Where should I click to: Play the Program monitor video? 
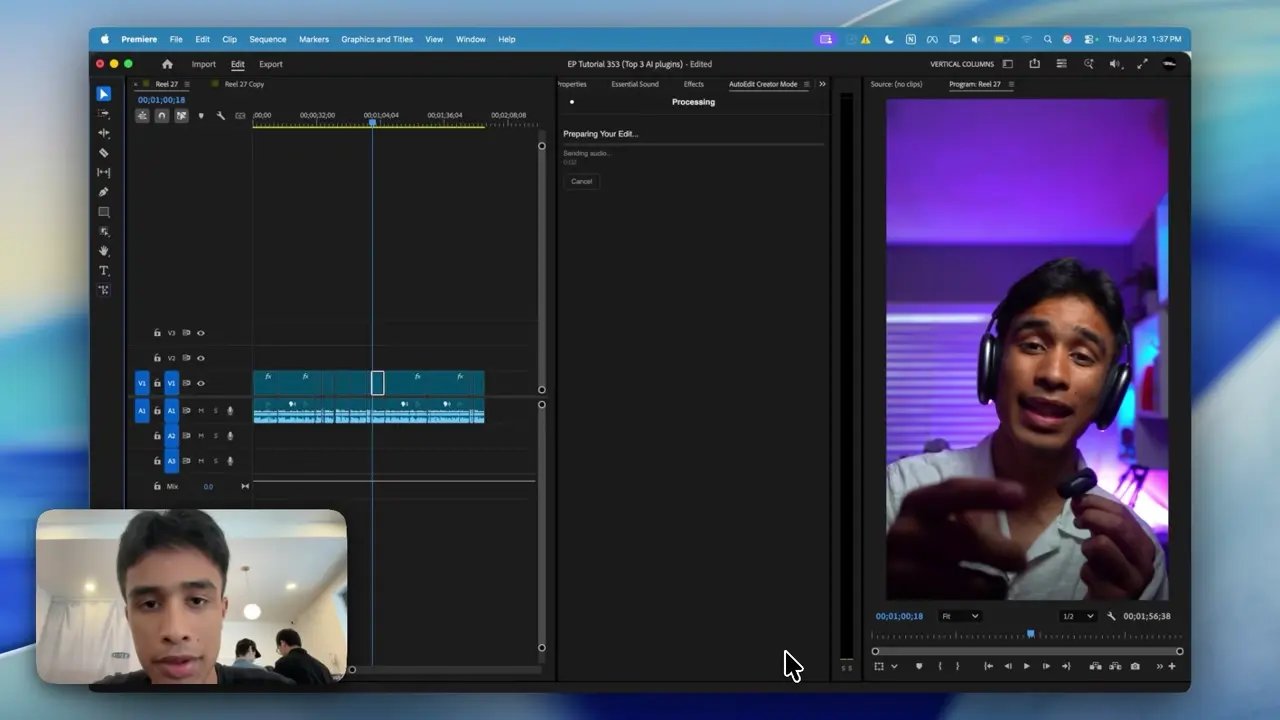coord(1026,666)
